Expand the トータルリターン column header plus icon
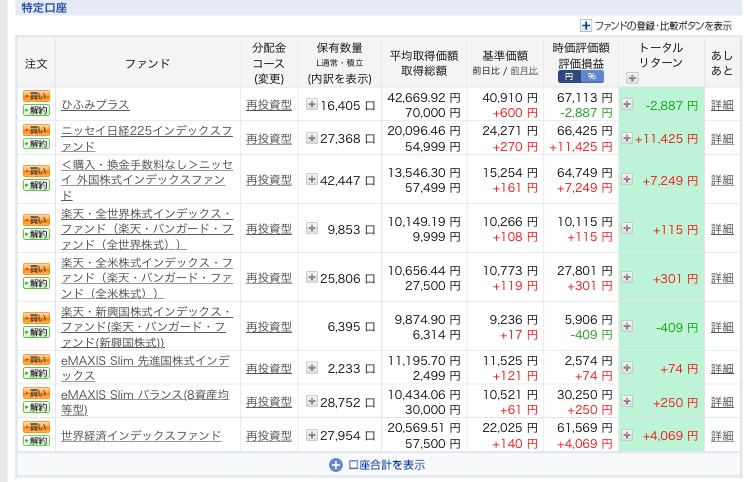 632,78
